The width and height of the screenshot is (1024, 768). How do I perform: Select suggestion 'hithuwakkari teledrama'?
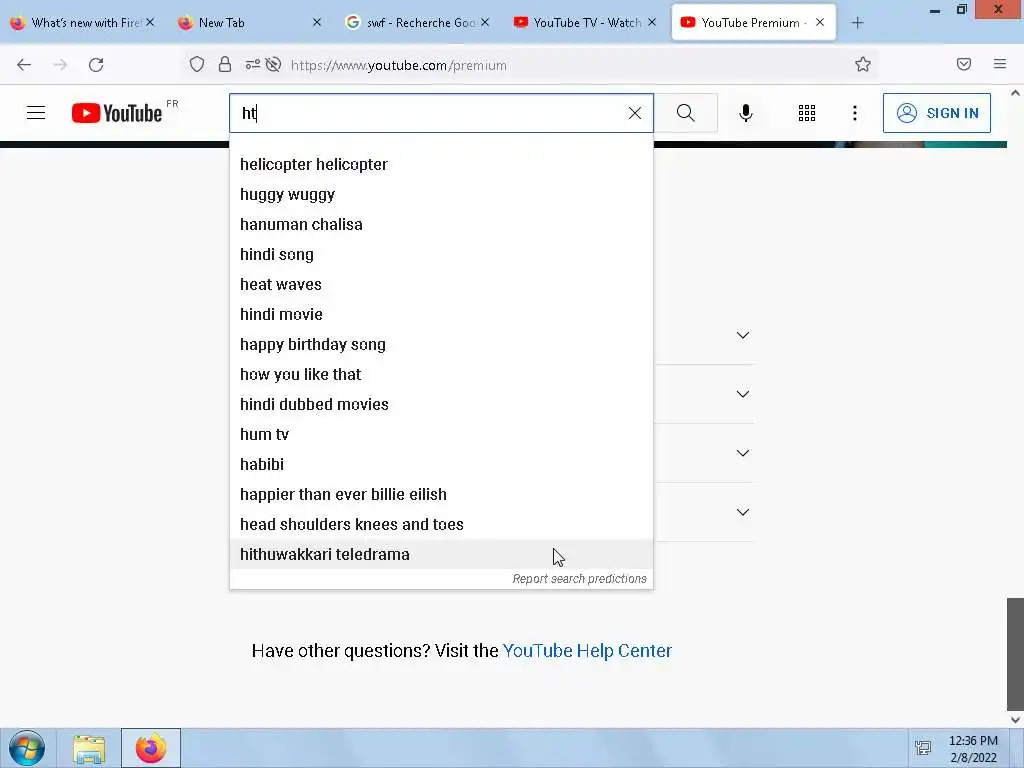[441, 554]
